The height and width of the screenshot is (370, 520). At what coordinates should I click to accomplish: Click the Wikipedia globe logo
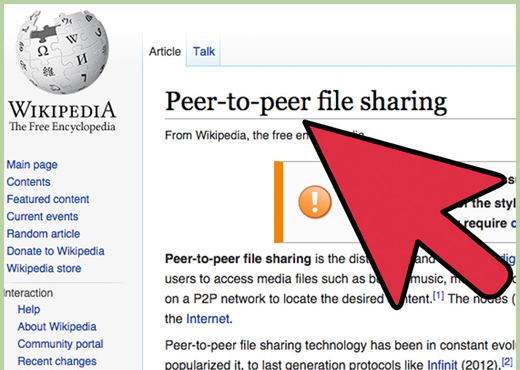[x=62, y=52]
